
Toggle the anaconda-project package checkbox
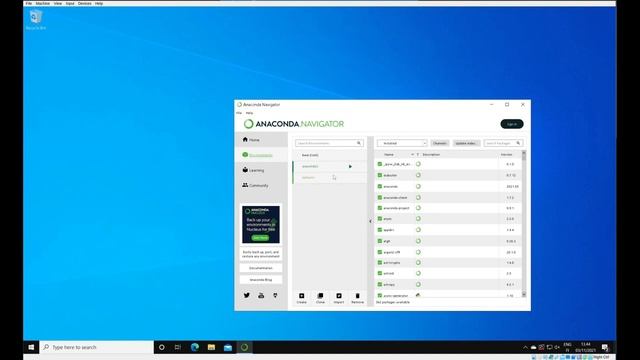click(380, 208)
